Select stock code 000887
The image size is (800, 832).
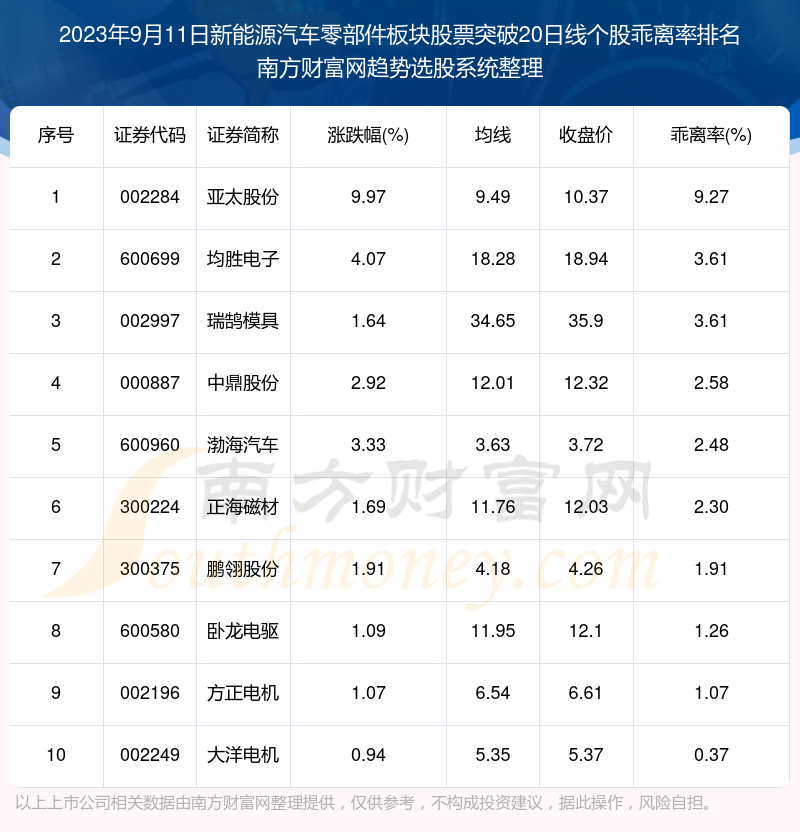(150, 383)
